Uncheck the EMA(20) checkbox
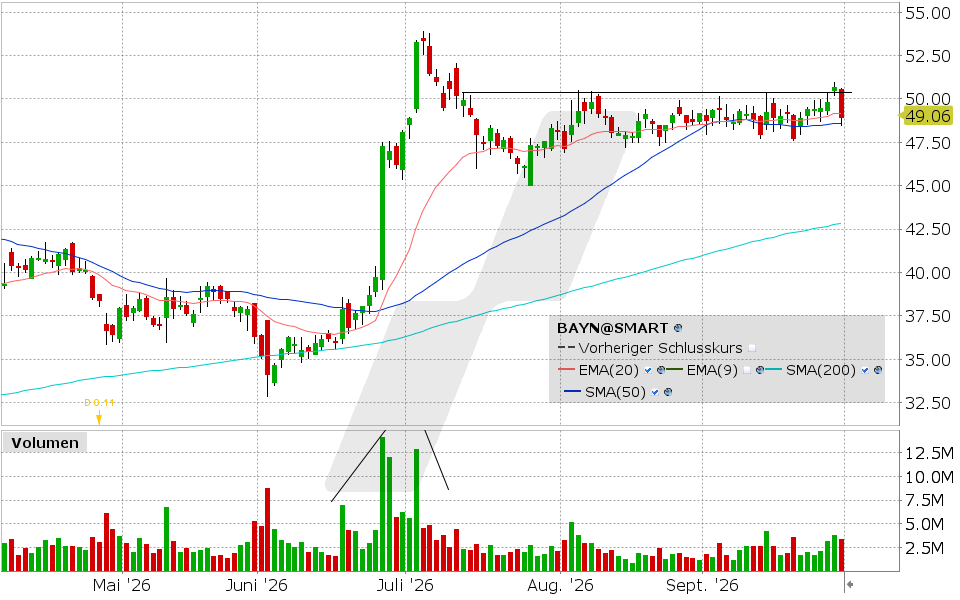 pyautogui.click(x=648, y=370)
